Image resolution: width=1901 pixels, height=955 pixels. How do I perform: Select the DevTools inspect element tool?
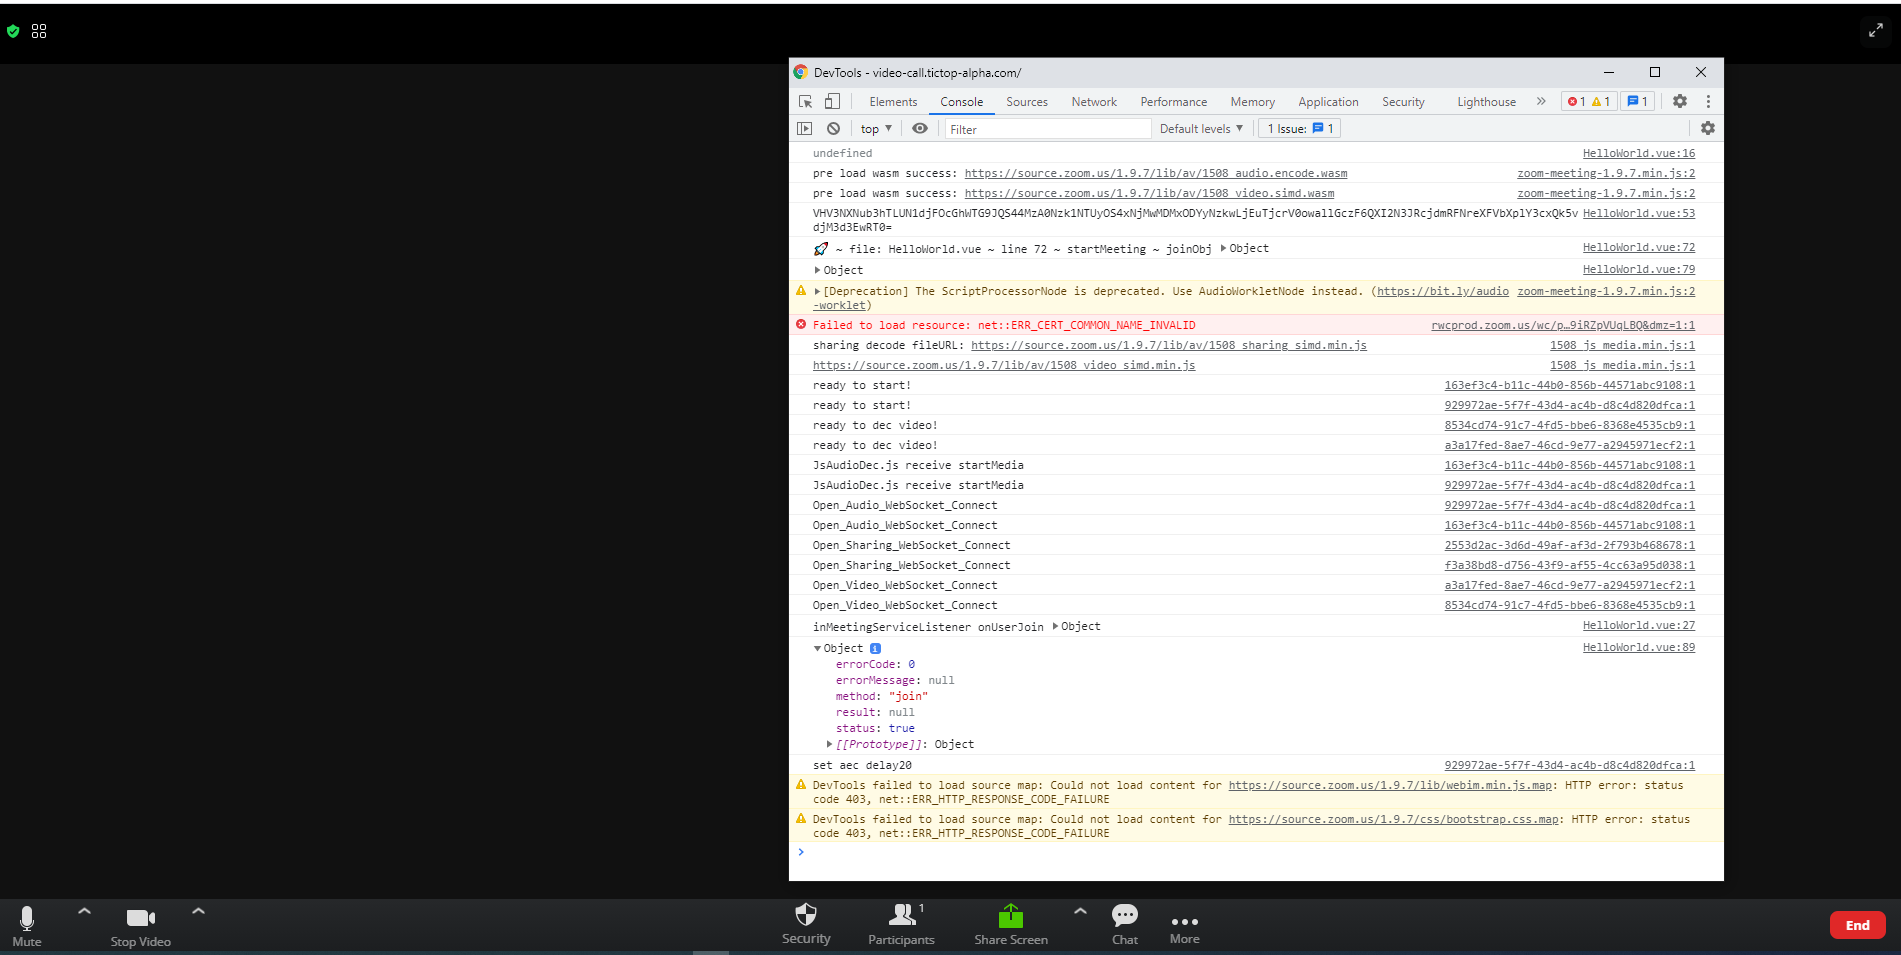point(806,101)
